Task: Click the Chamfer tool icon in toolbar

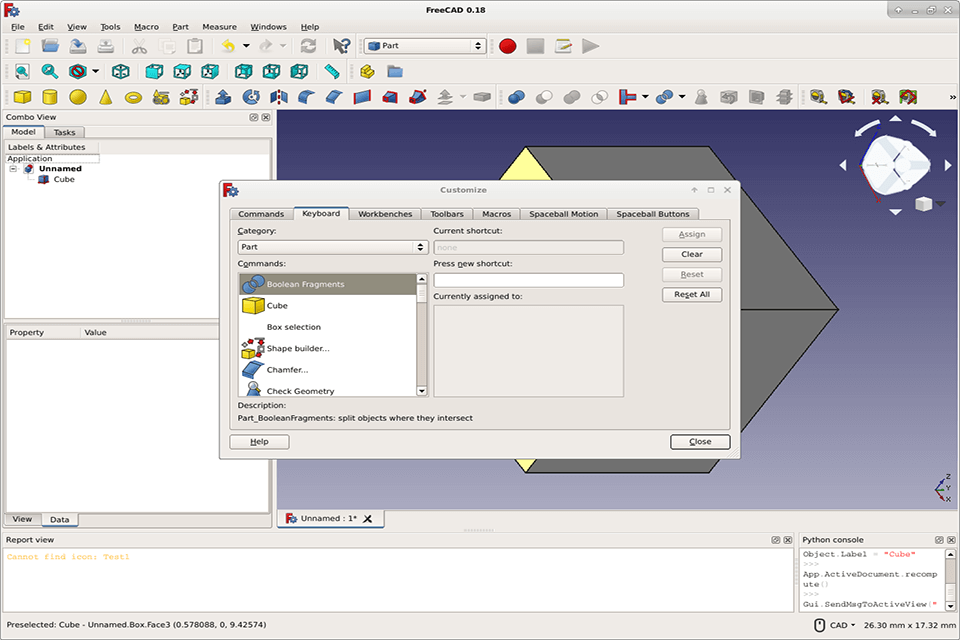Action: [334, 97]
